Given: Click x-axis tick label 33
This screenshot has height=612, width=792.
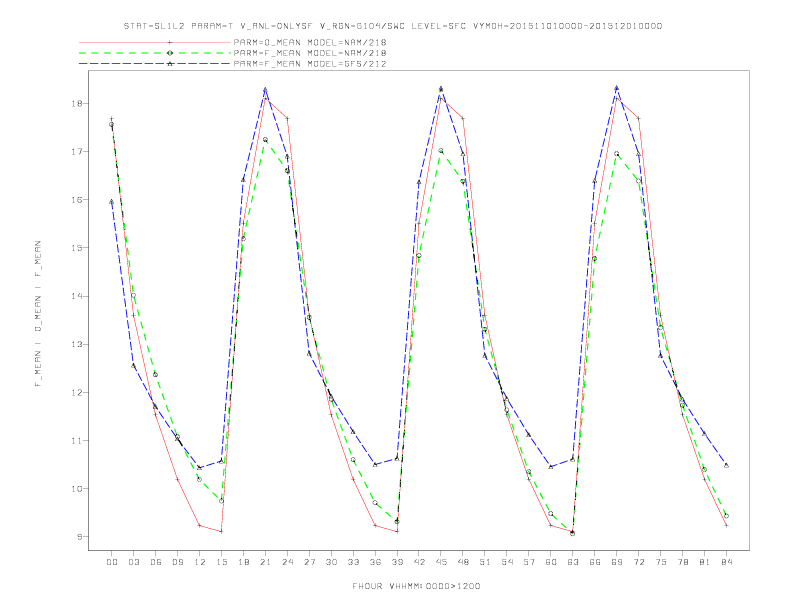Looking at the screenshot, I should pos(353,562).
